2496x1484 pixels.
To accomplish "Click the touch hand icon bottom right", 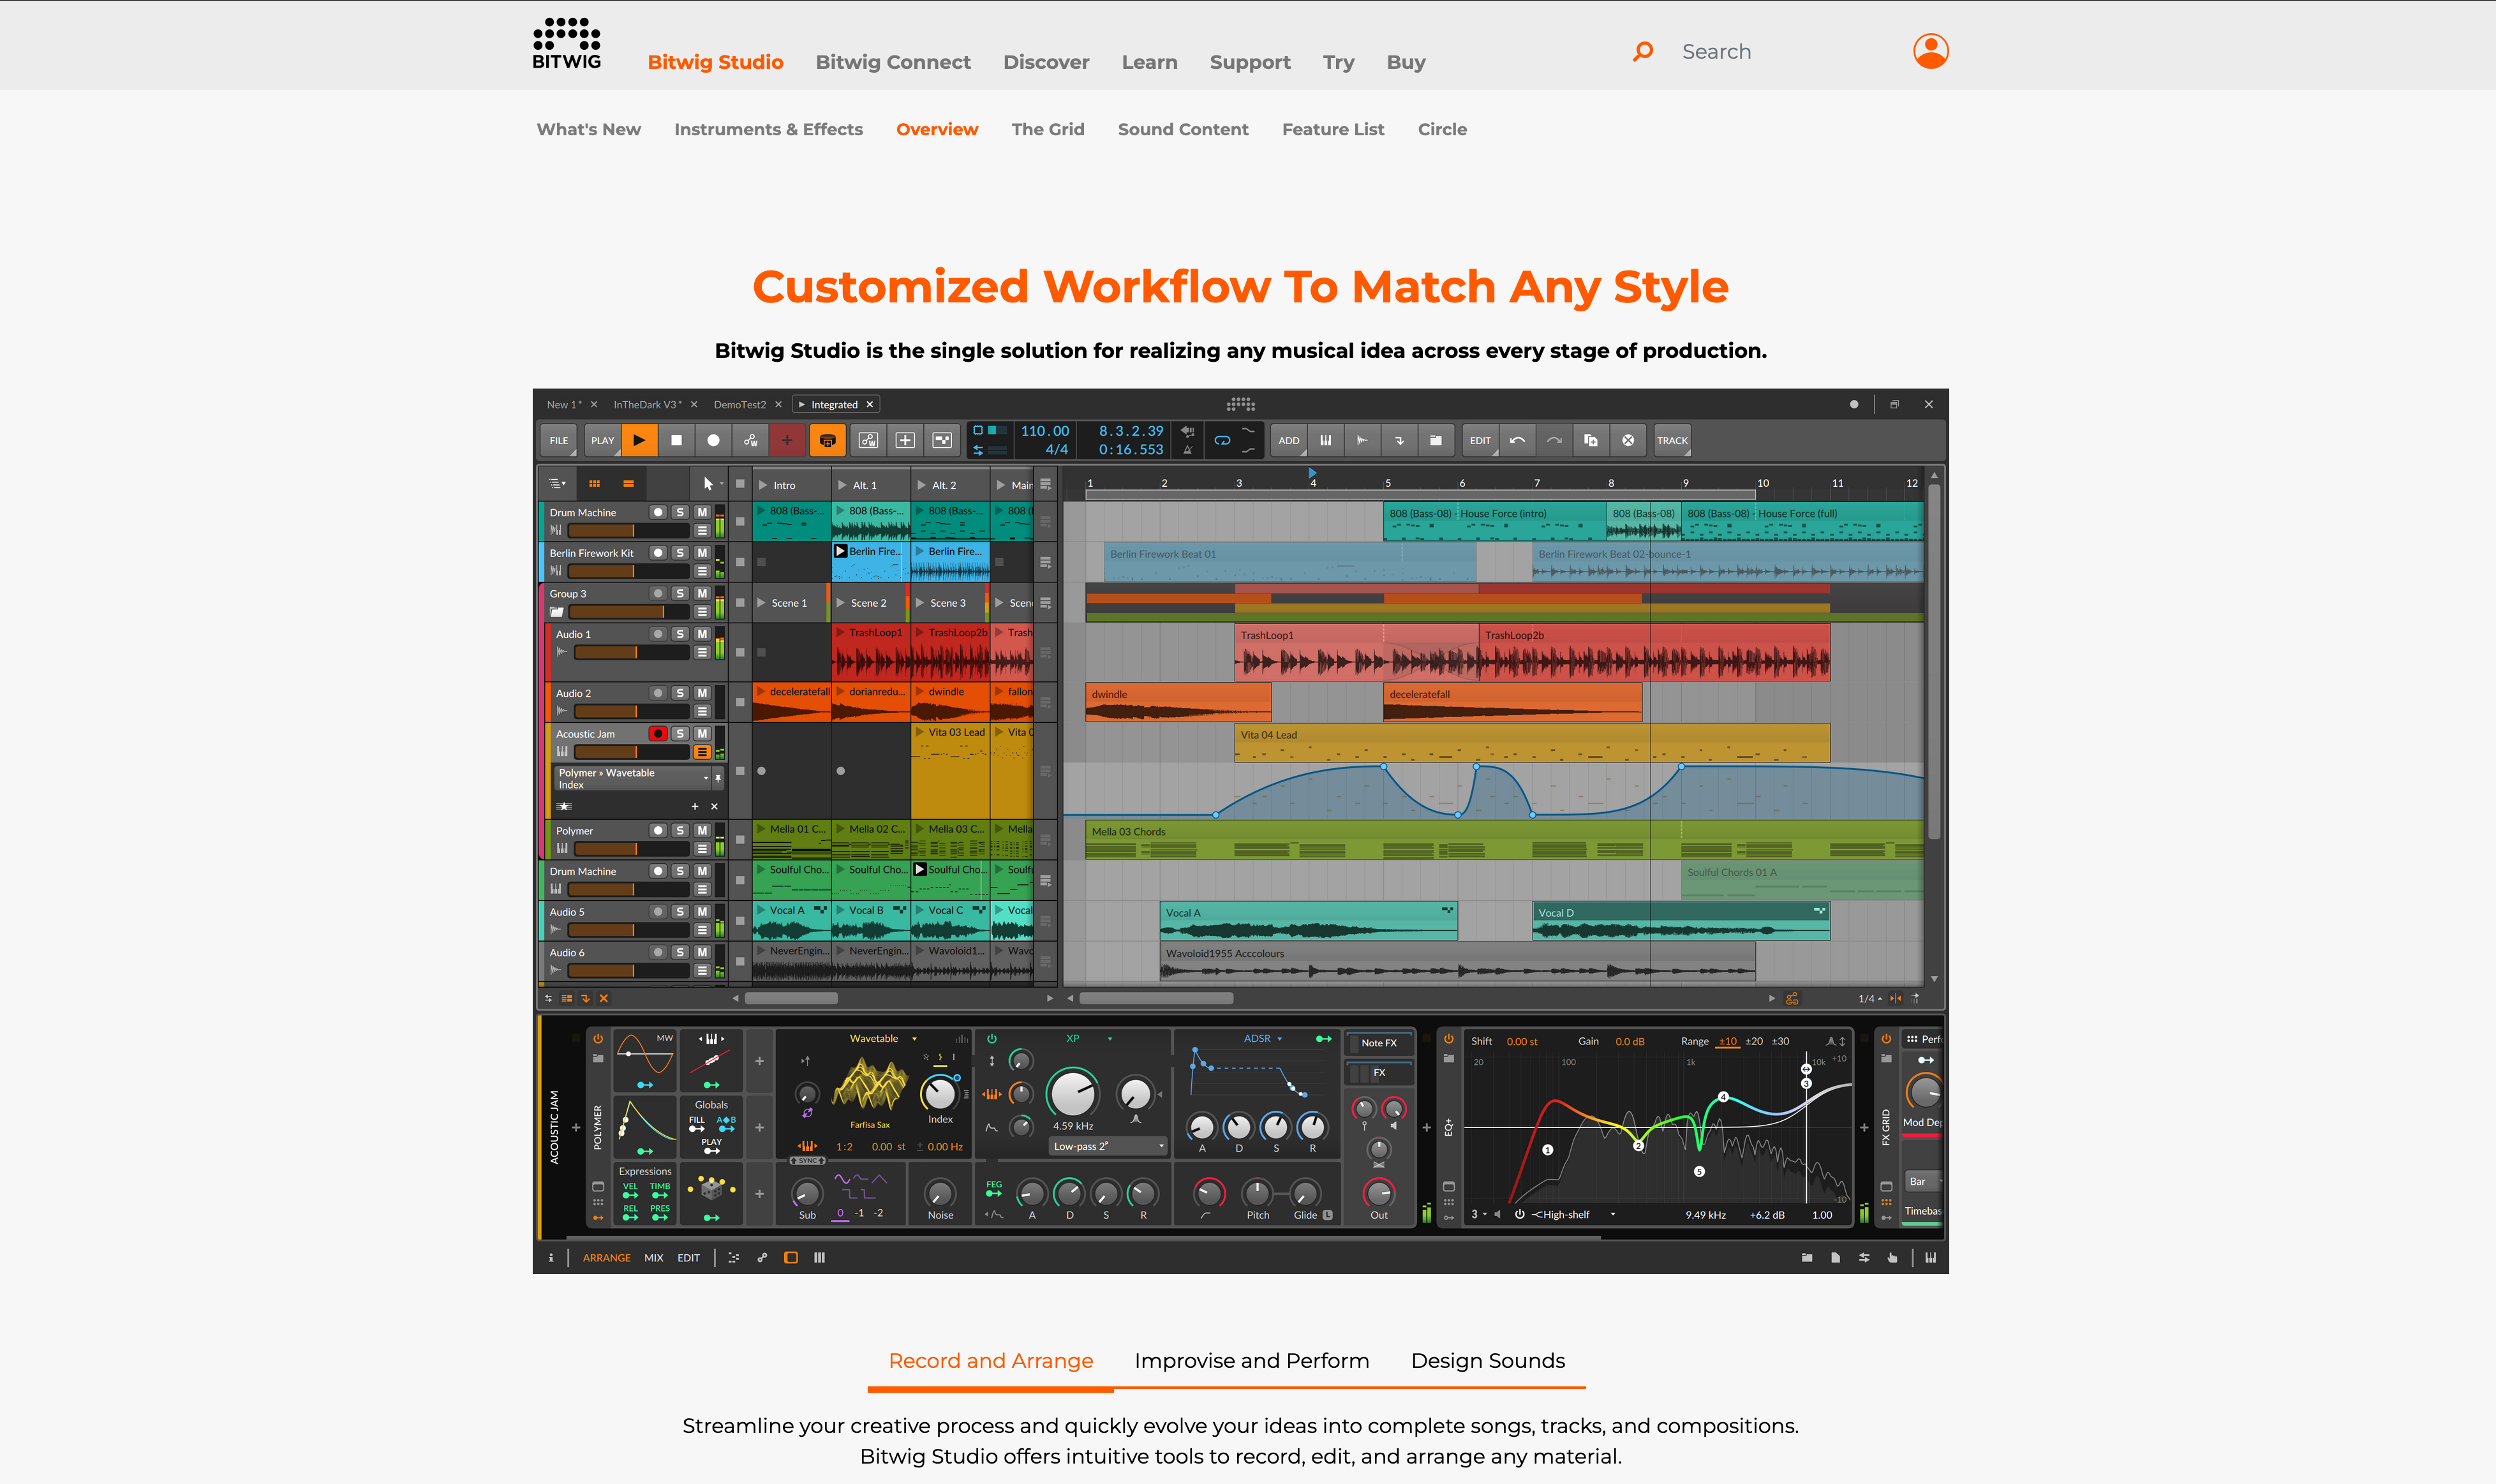I will click(x=1892, y=1258).
